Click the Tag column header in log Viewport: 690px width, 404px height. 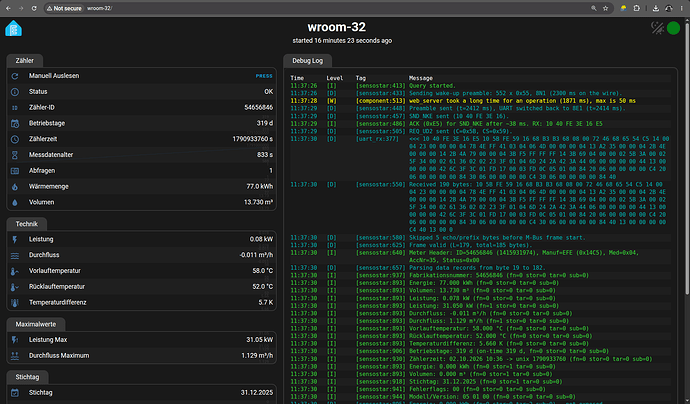click(x=361, y=78)
